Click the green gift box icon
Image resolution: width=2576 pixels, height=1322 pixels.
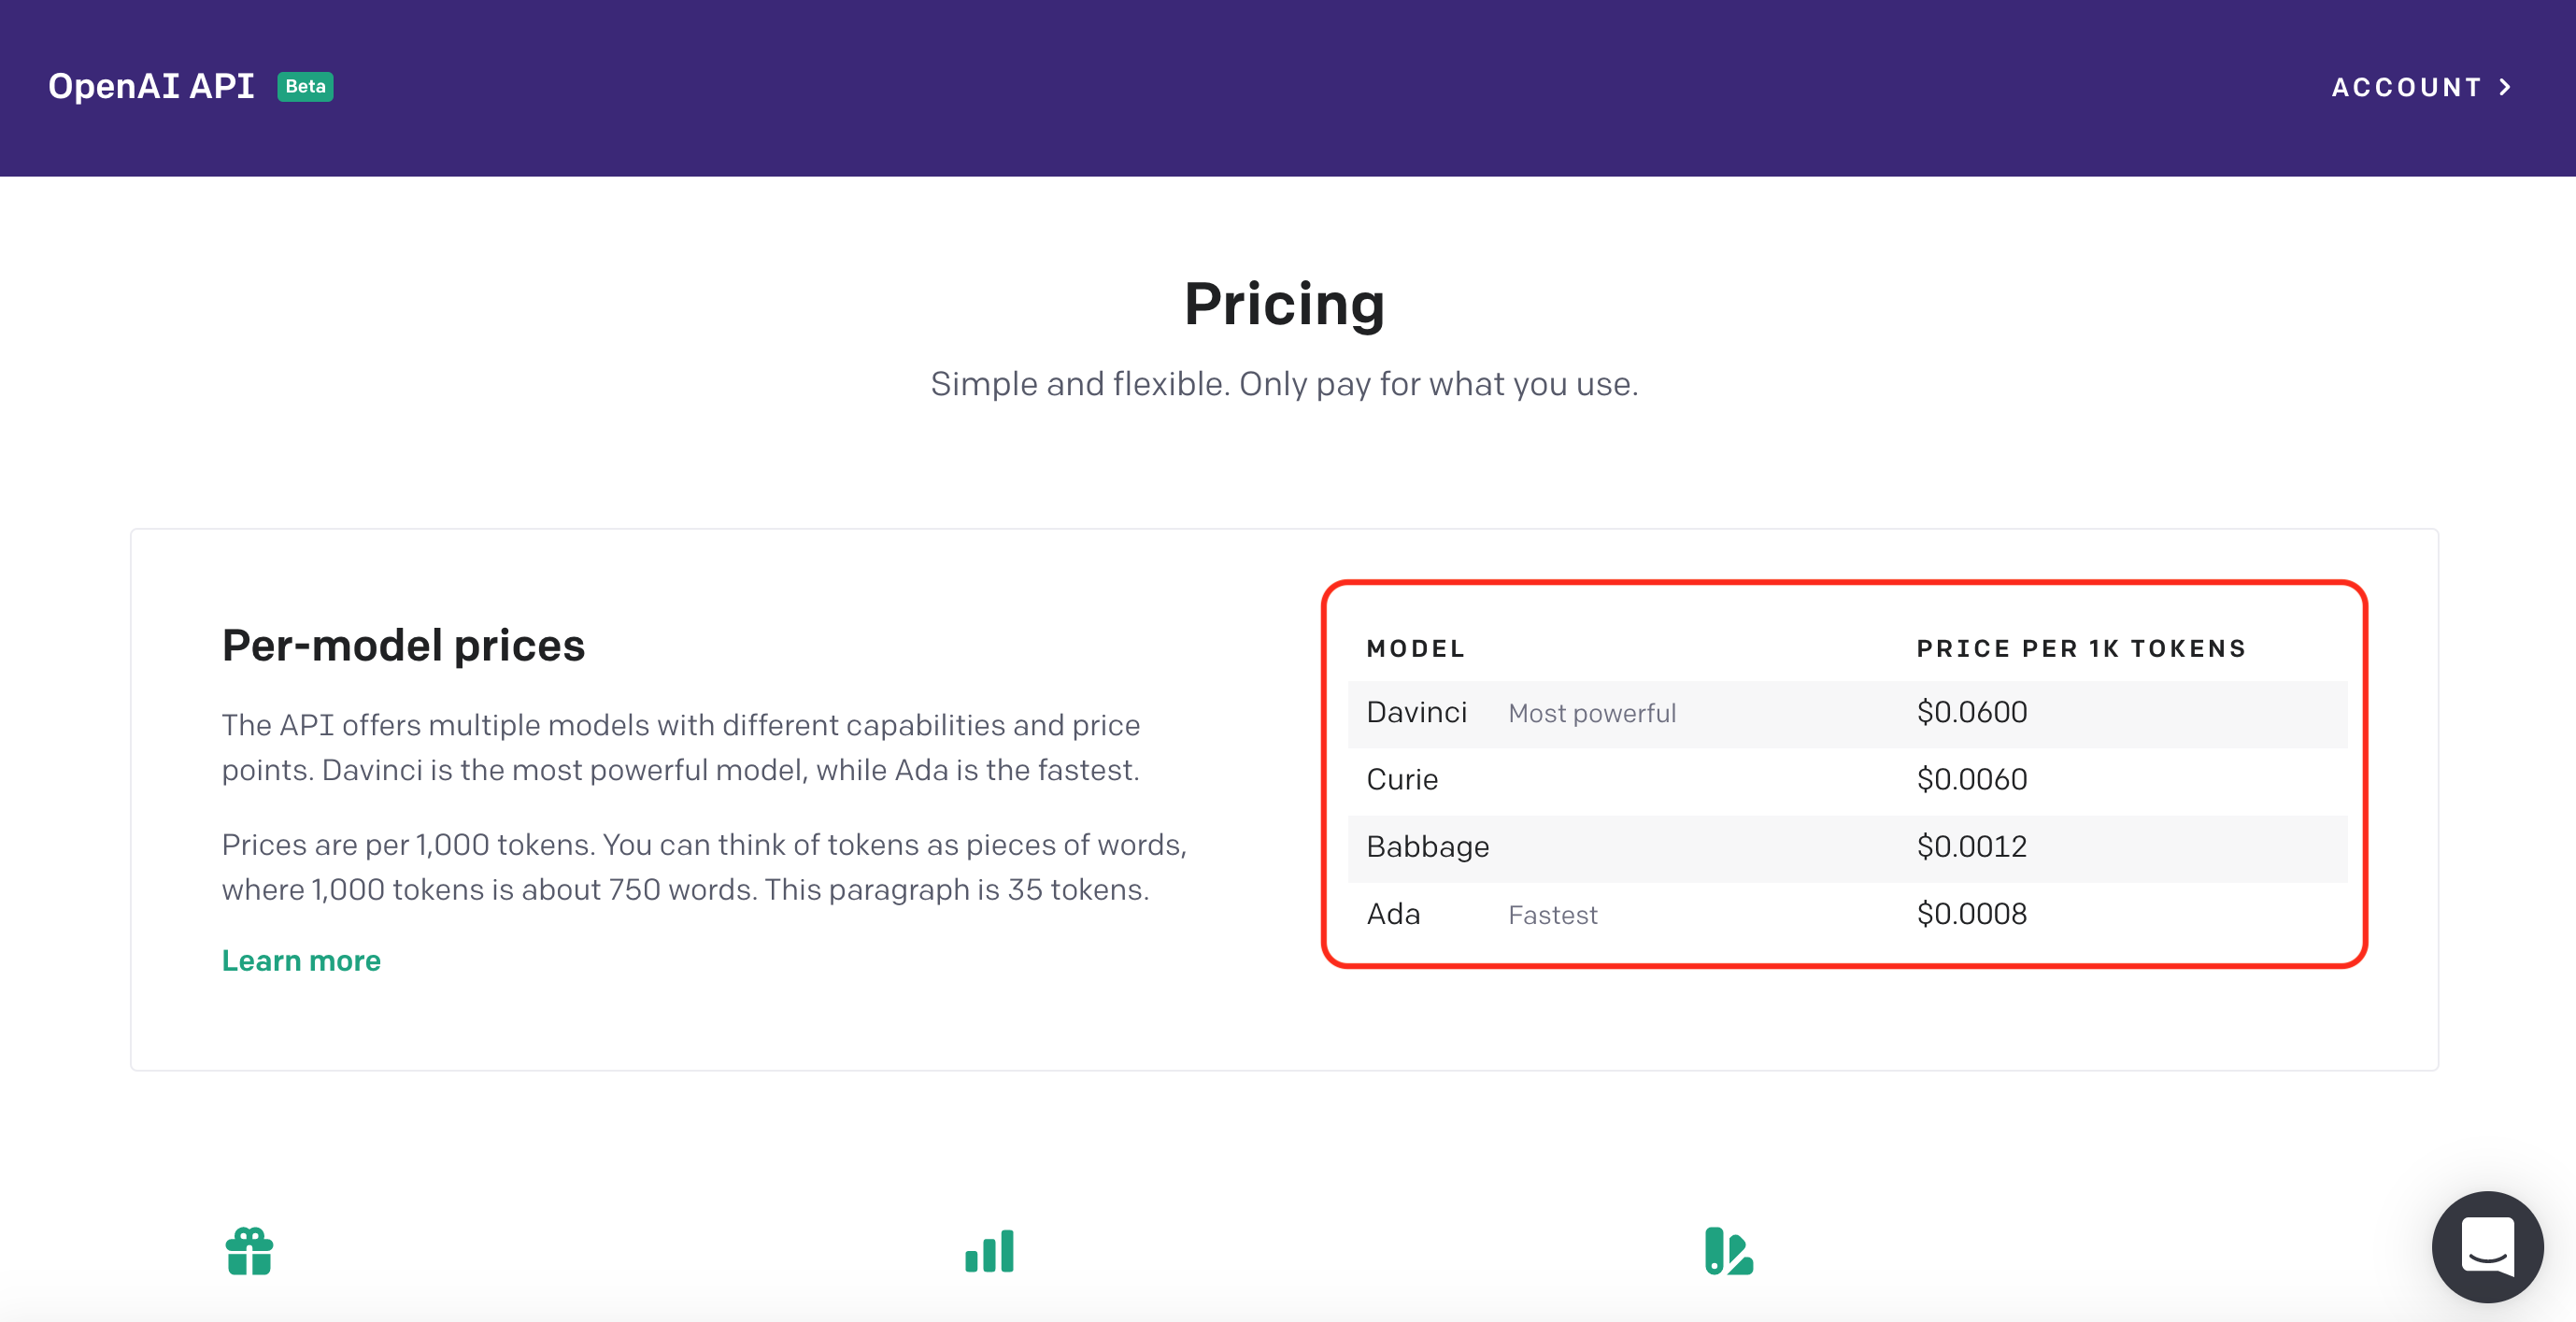point(249,1250)
